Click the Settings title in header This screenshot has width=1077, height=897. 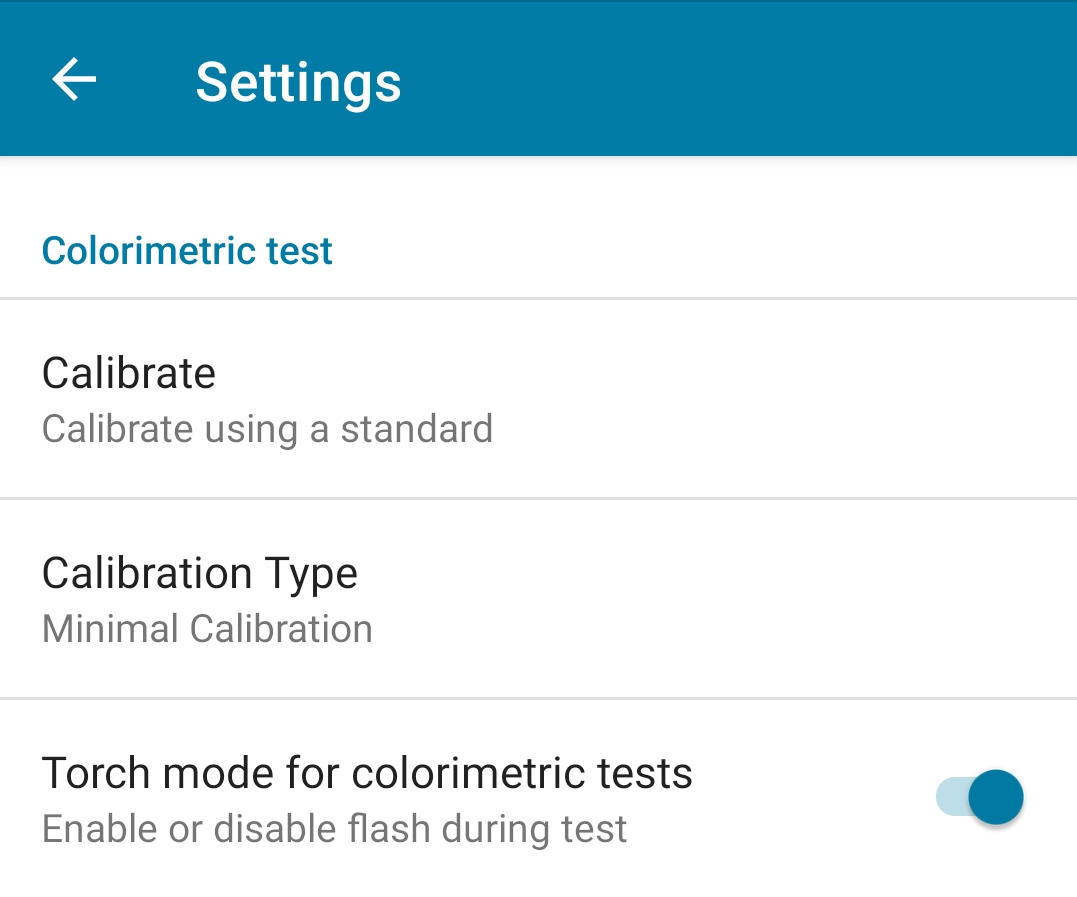[298, 83]
